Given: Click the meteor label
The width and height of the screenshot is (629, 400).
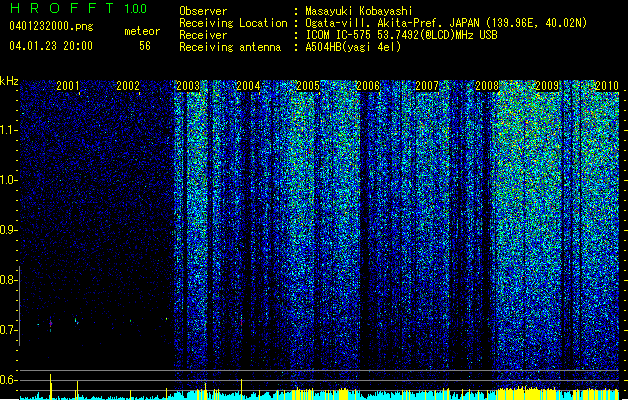Looking at the screenshot, I should coord(142,31).
